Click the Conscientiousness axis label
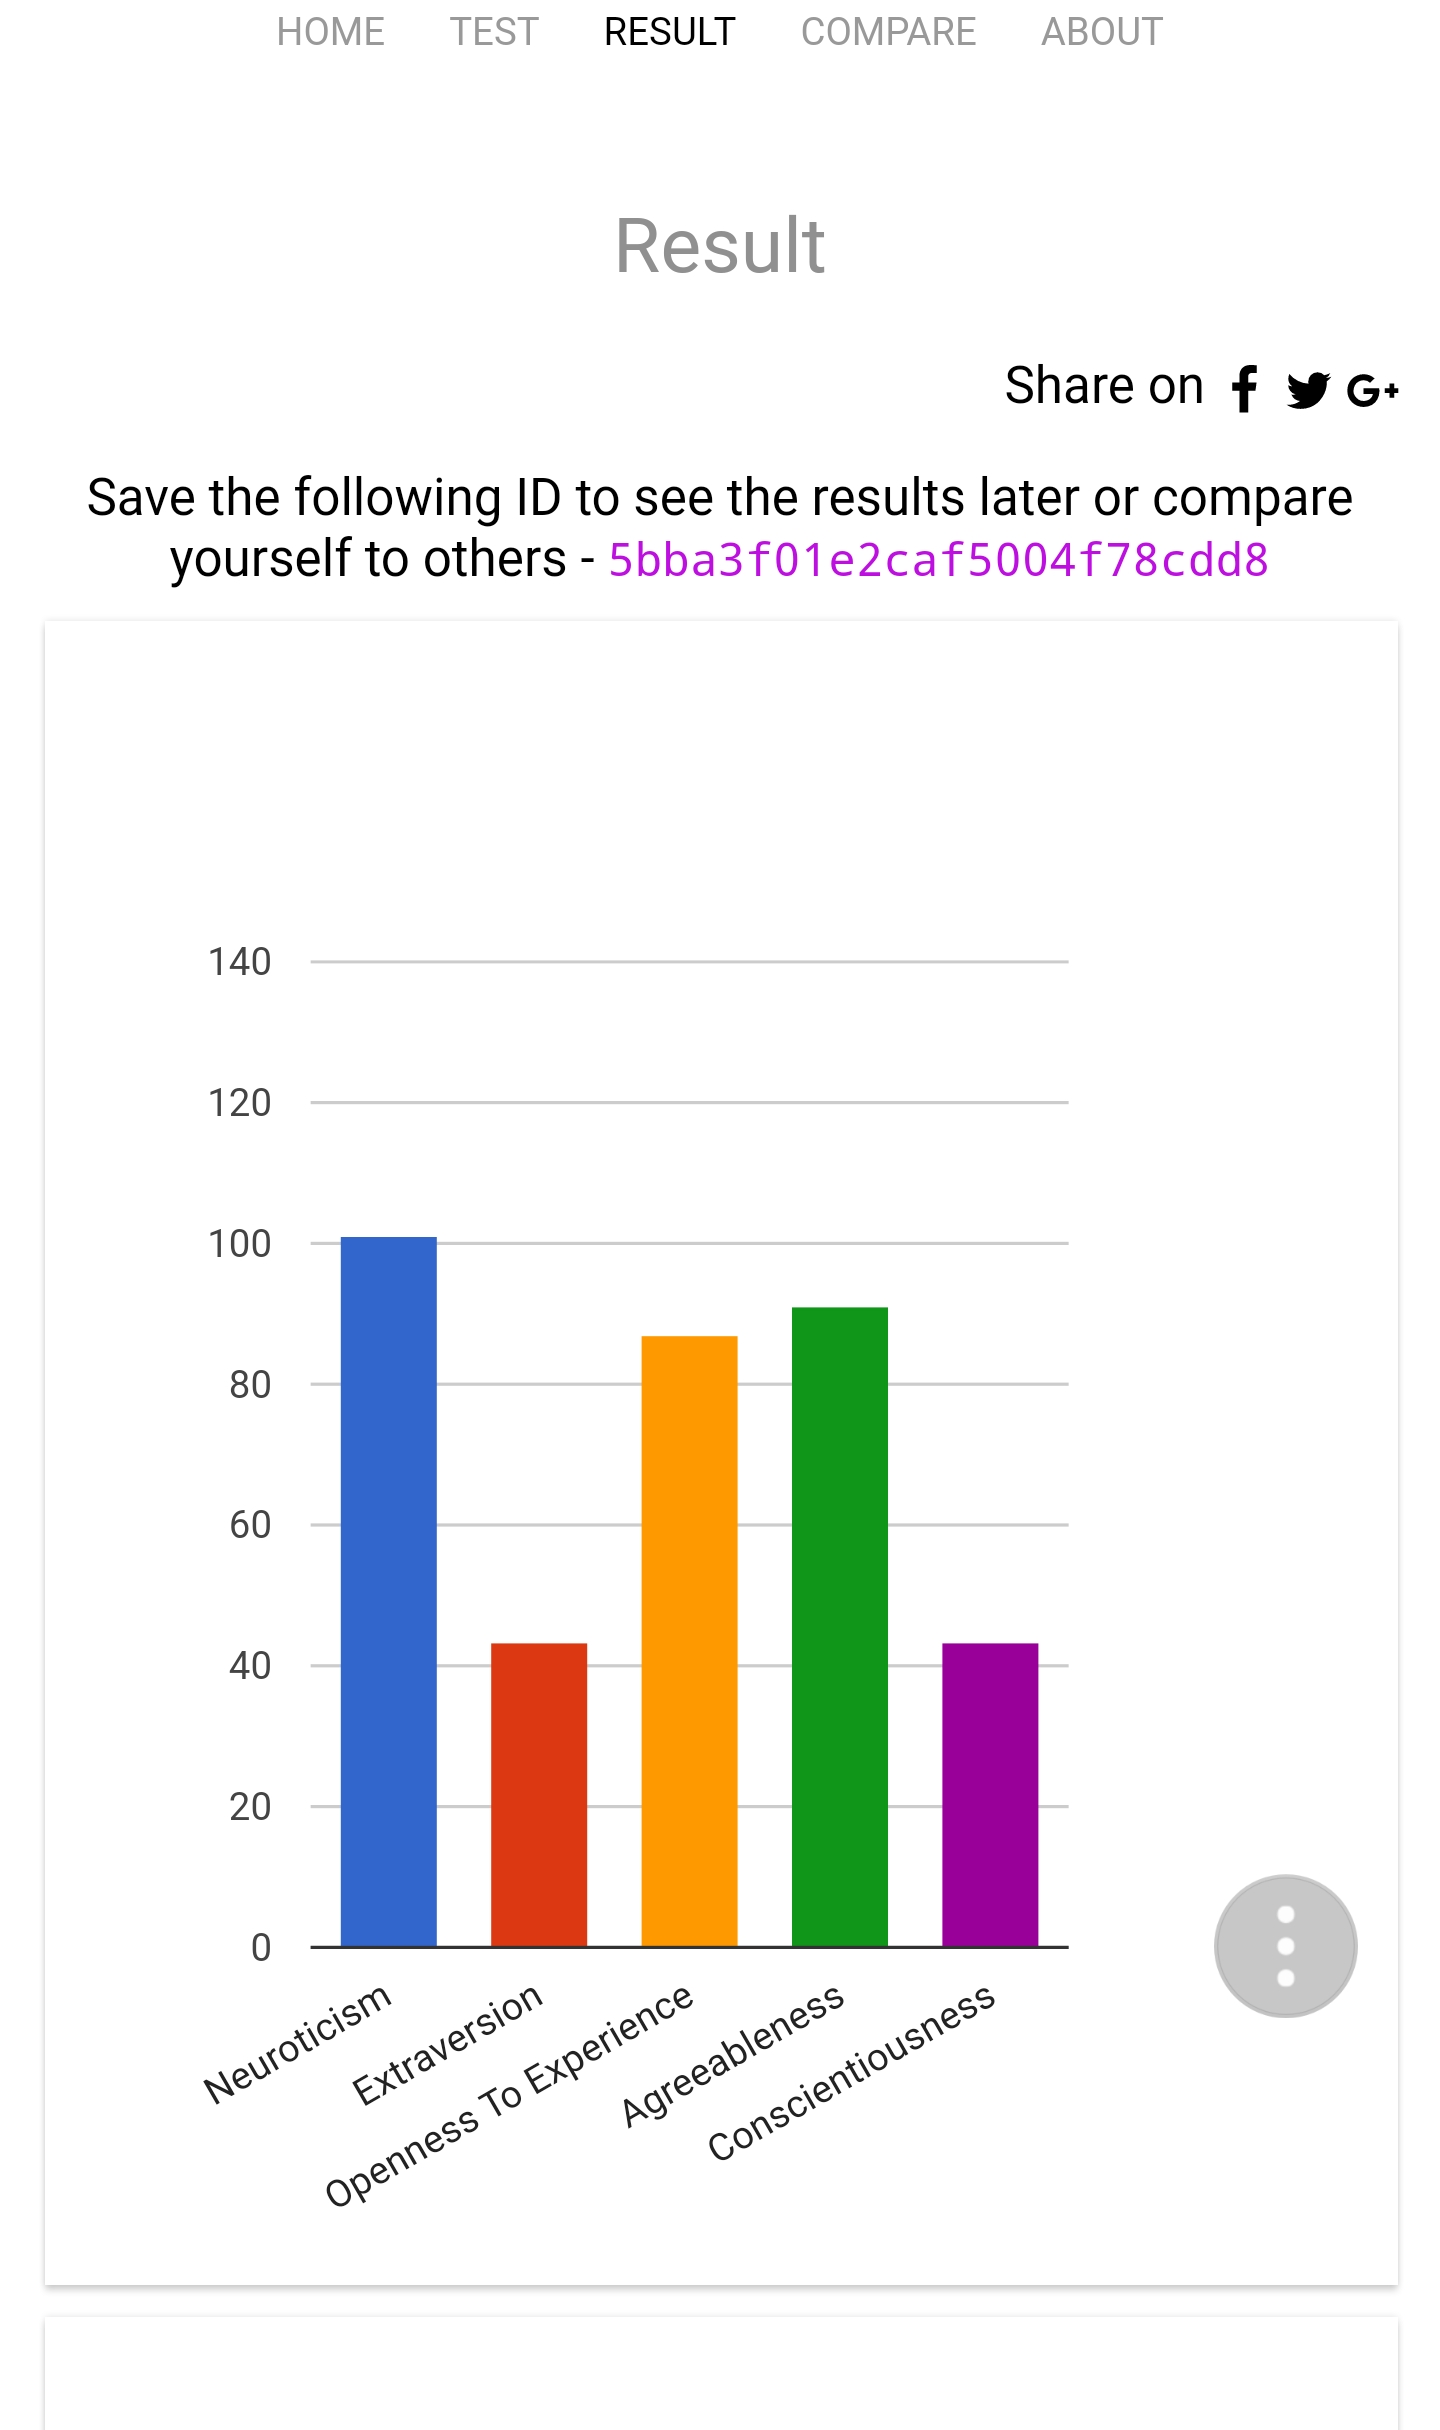Image resolution: width=1440 pixels, height=2430 pixels. point(851,2071)
